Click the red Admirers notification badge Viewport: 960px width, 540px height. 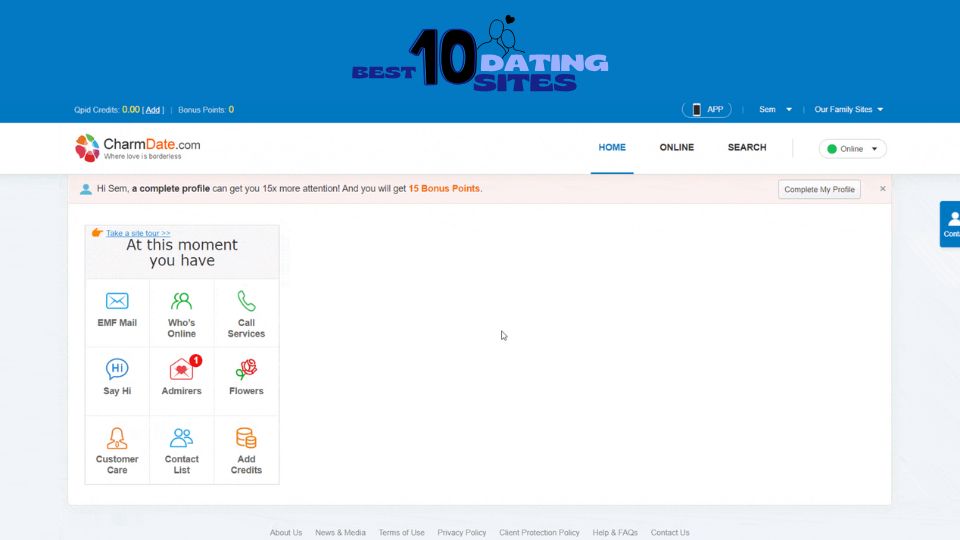pyautogui.click(x=195, y=361)
